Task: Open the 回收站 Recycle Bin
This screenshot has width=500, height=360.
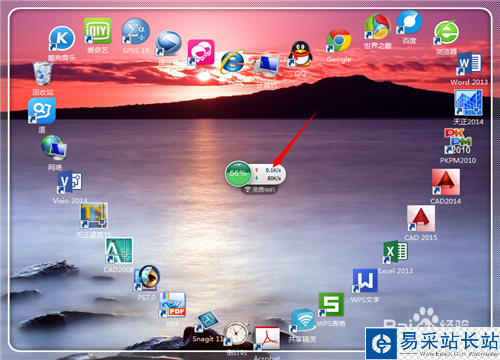Action: coord(43,74)
